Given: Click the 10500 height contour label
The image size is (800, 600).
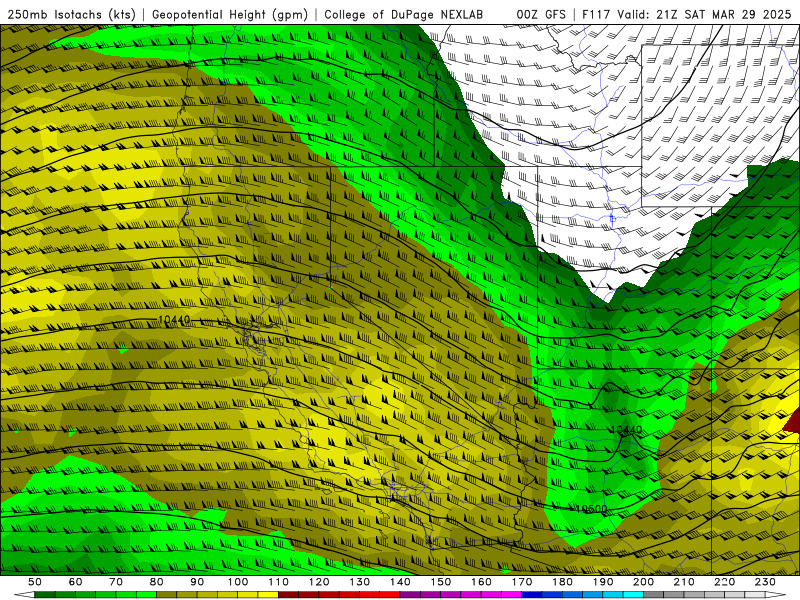Looking at the screenshot, I should point(591,509).
